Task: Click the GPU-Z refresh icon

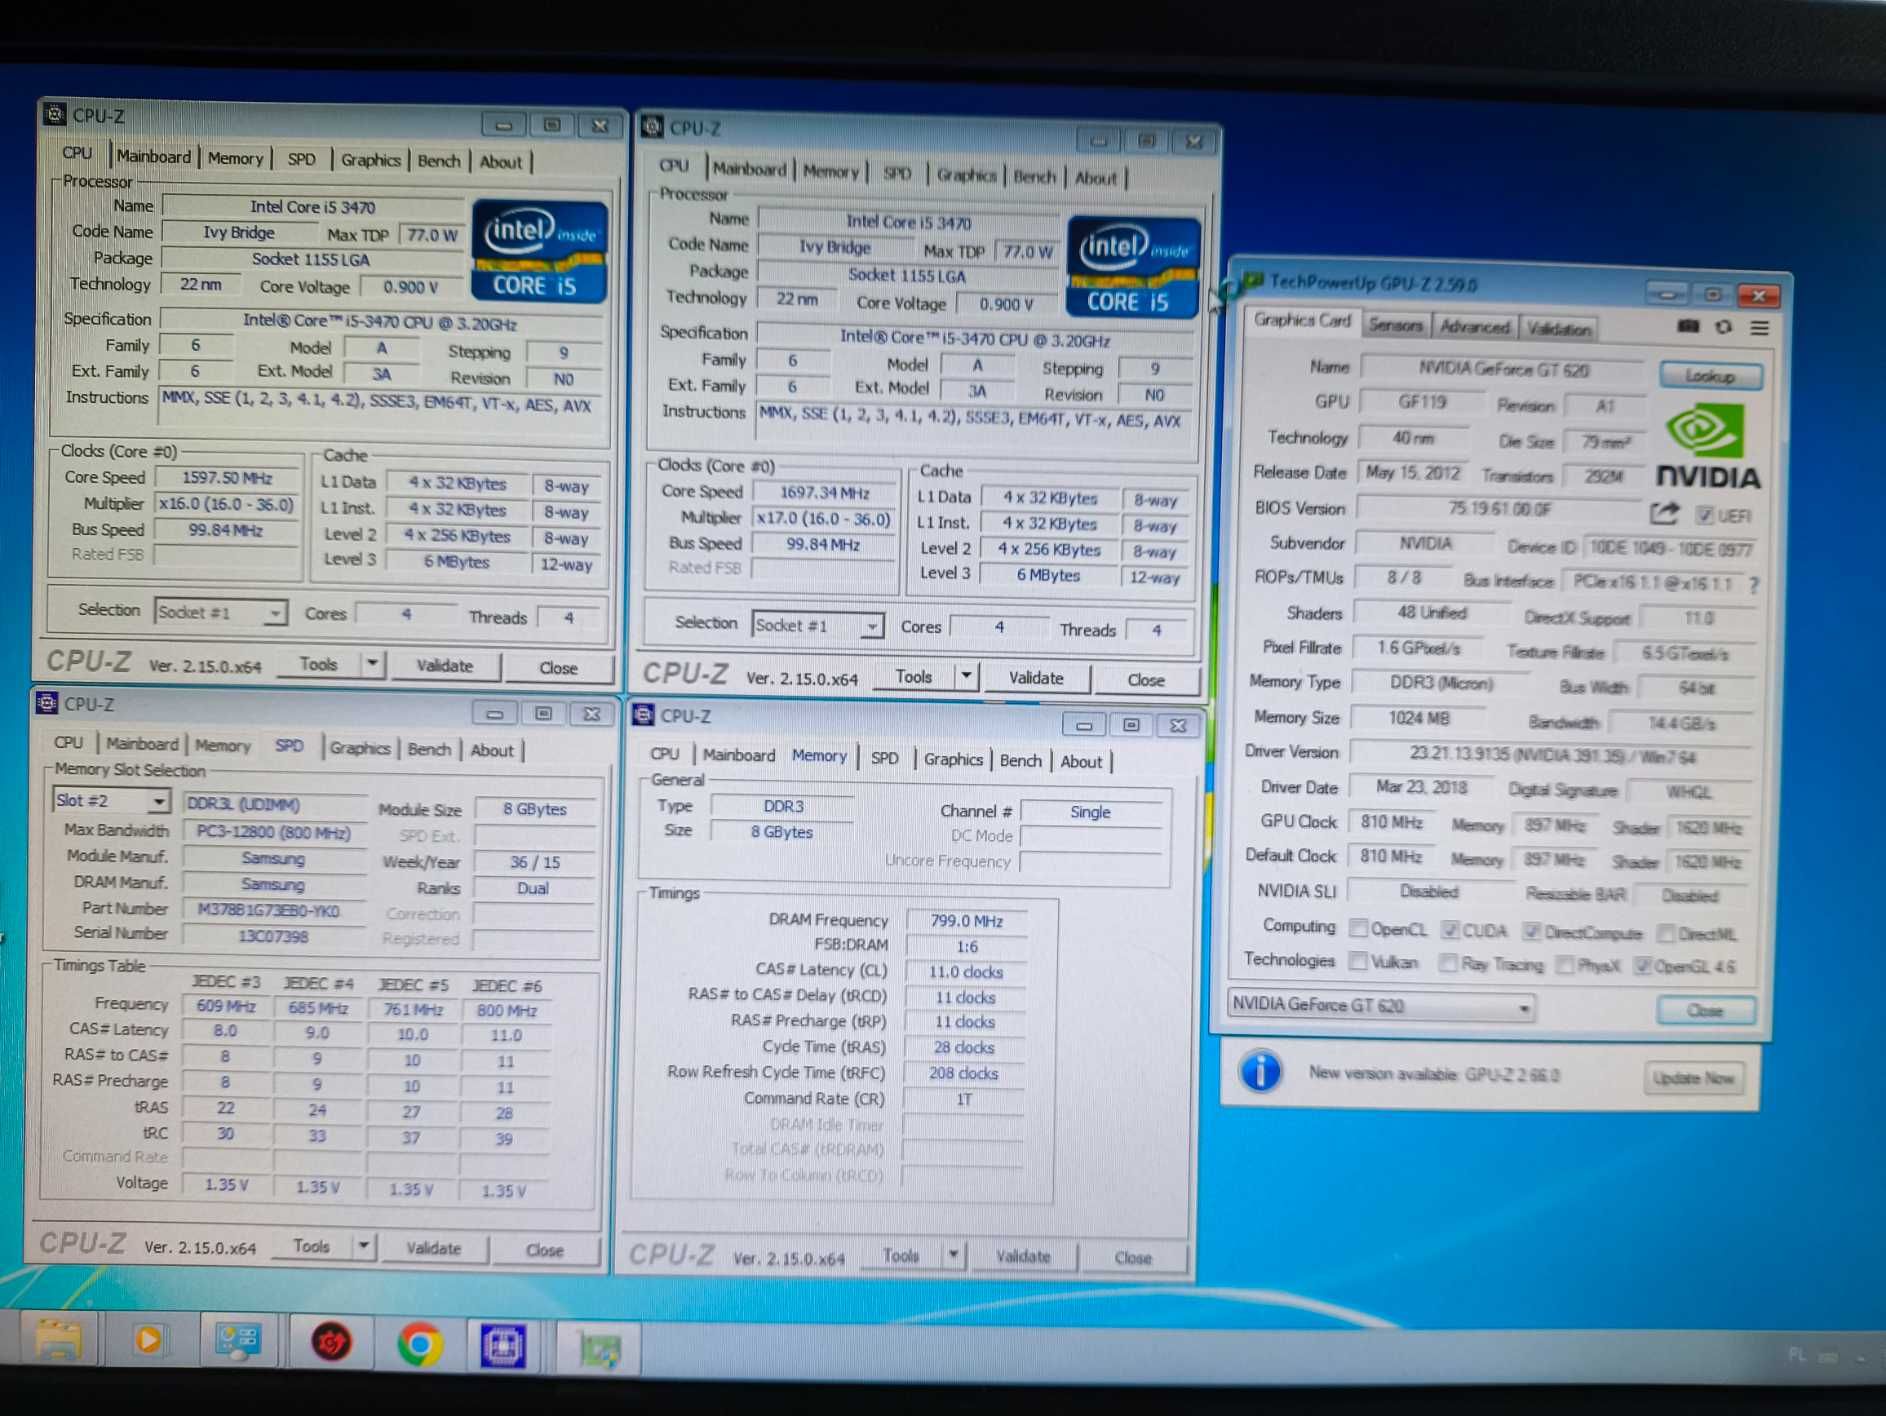Action: [x=1724, y=327]
